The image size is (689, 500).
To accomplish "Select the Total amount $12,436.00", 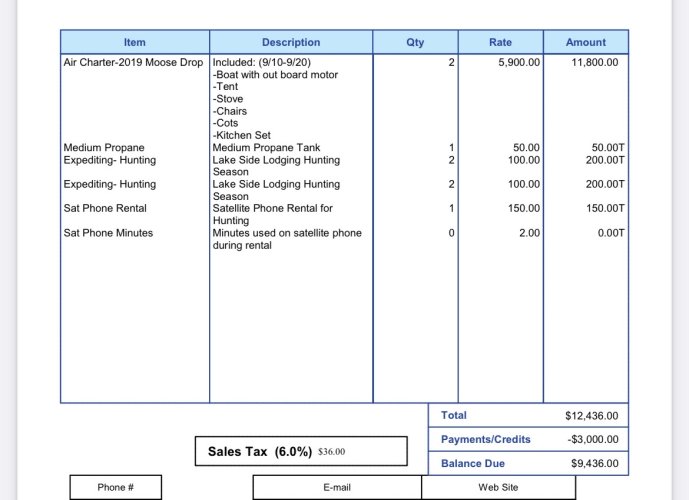I will tap(591, 416).
